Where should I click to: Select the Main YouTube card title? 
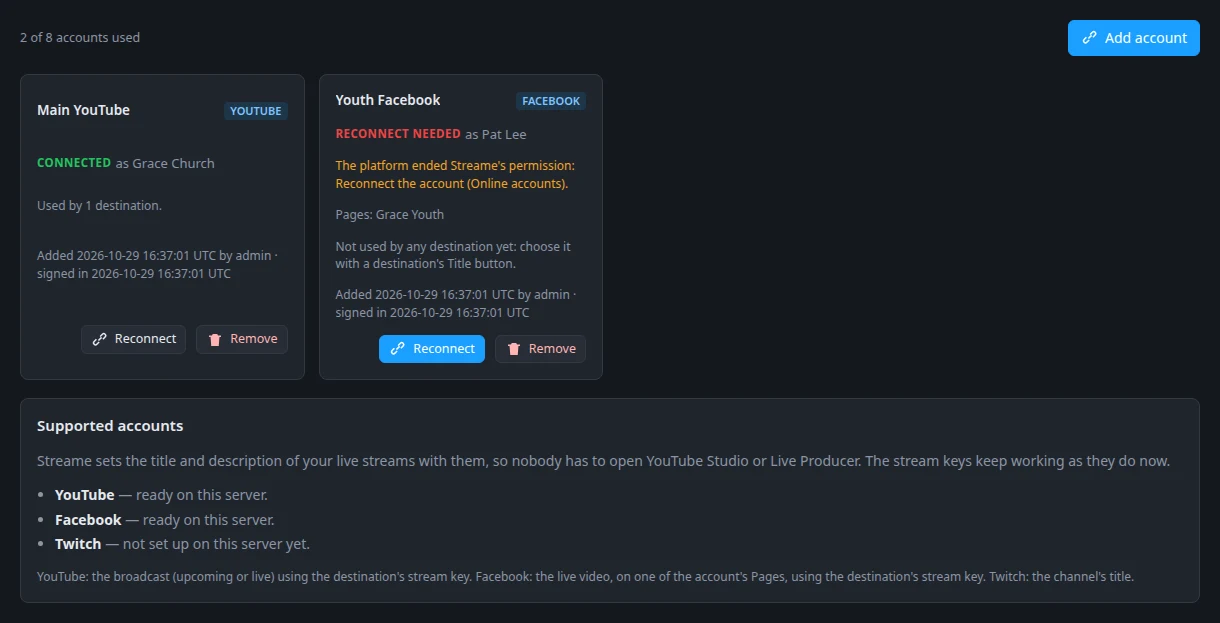83,110
